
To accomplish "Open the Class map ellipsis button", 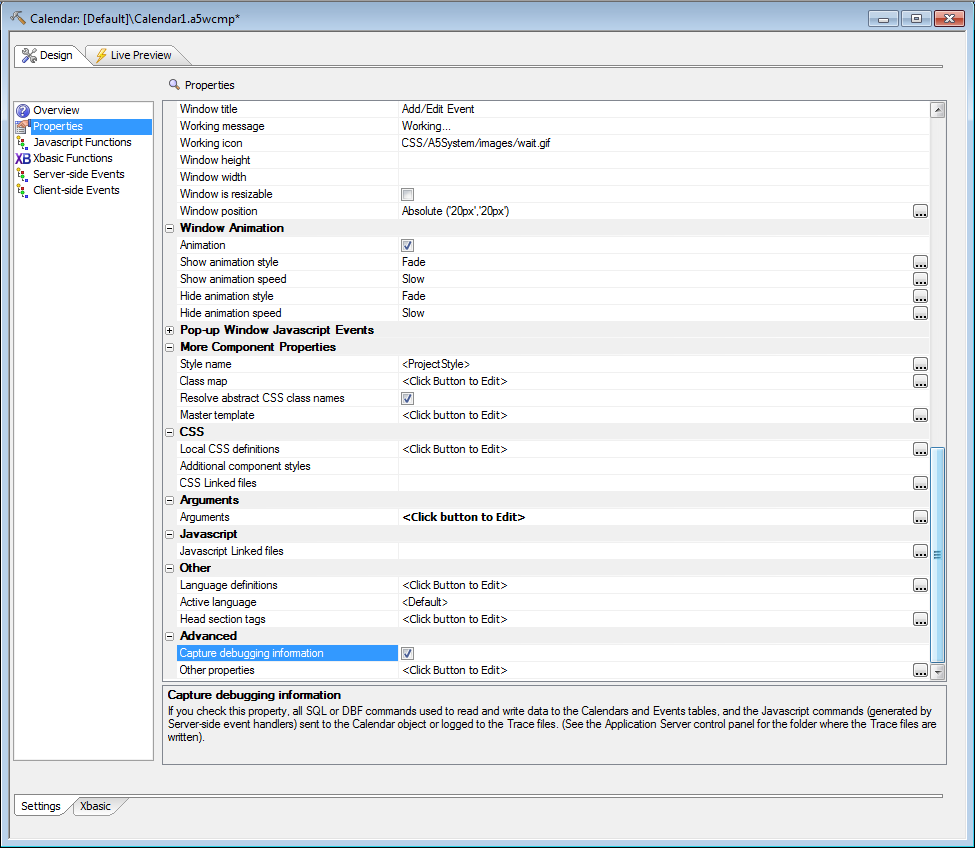I will click(920, 381).
